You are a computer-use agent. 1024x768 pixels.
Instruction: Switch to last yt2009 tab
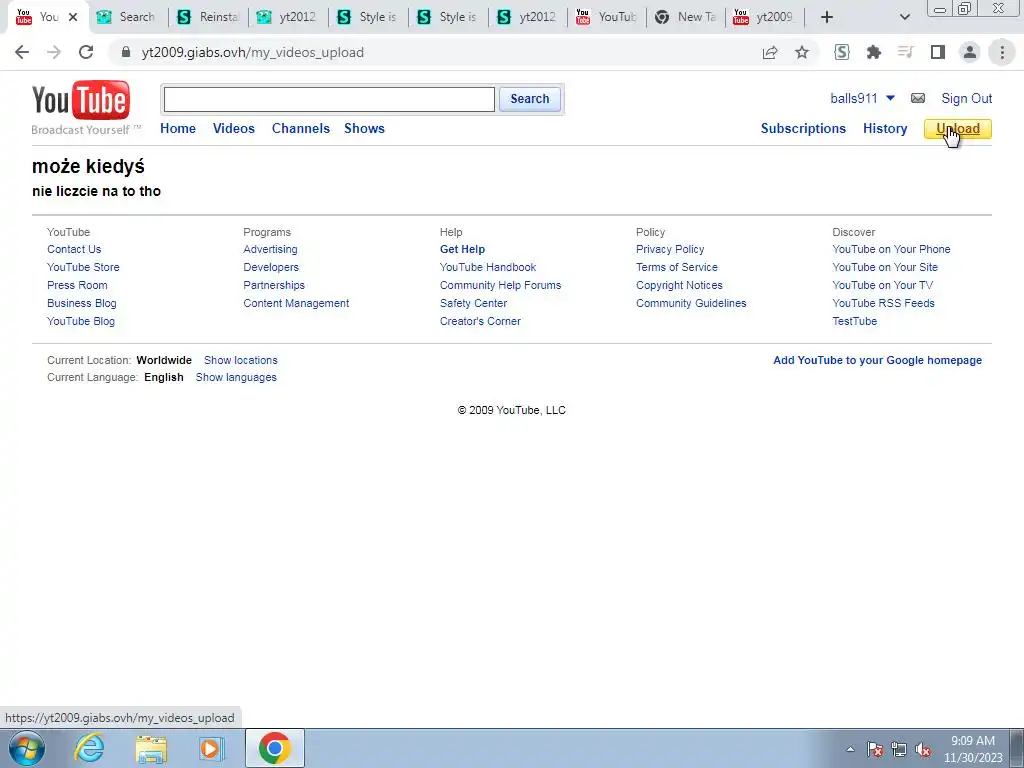[x=766, y=17]
